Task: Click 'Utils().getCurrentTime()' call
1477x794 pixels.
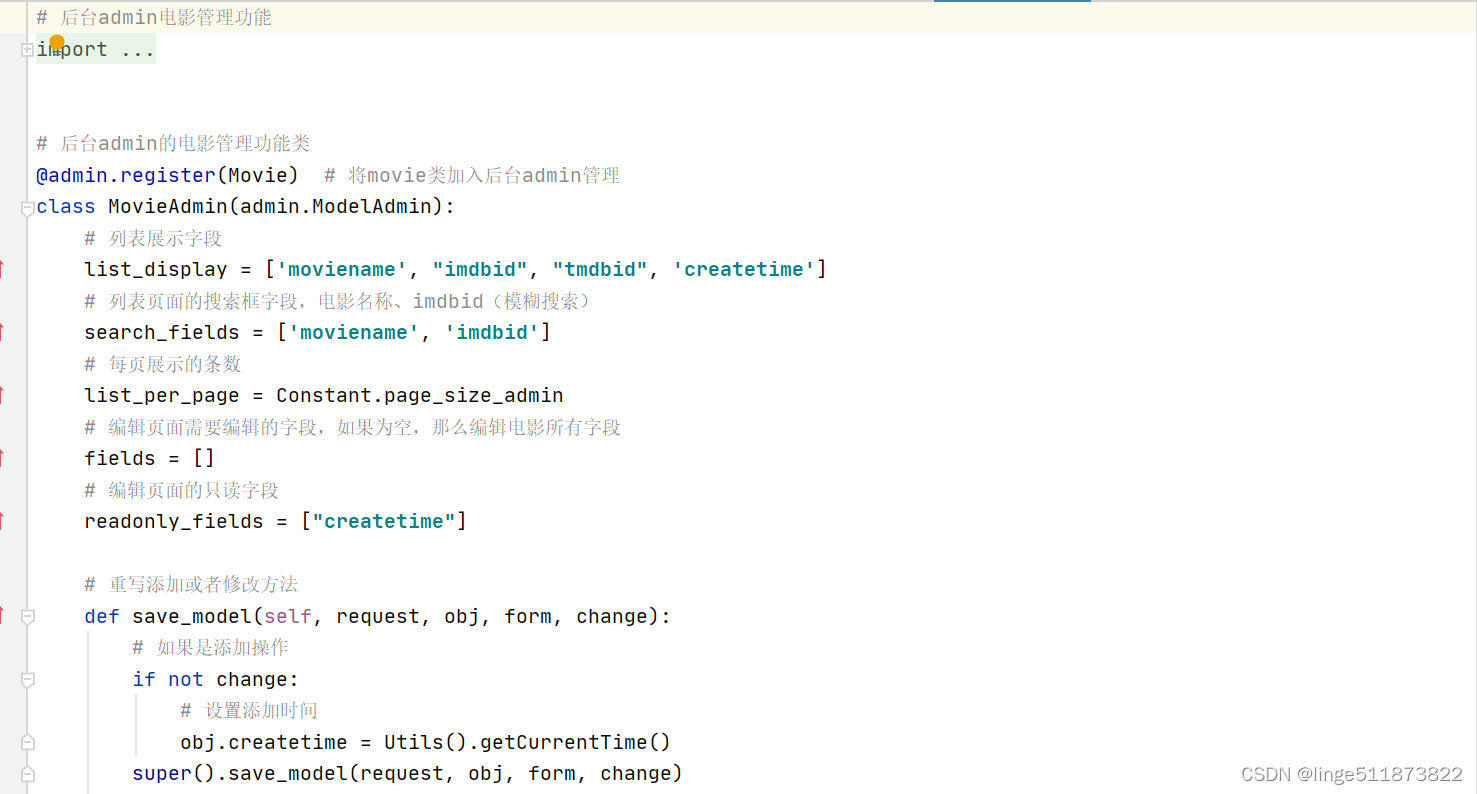Action: 528,742
